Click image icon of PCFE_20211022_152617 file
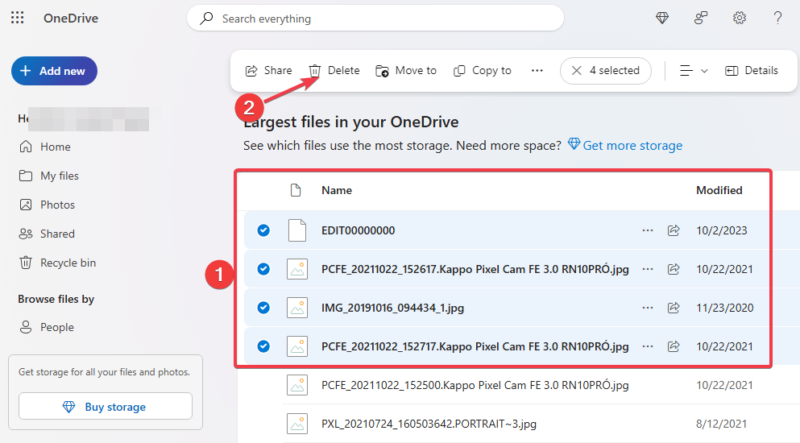The height and width of the screenshot is (443, 800). [297, 269]
